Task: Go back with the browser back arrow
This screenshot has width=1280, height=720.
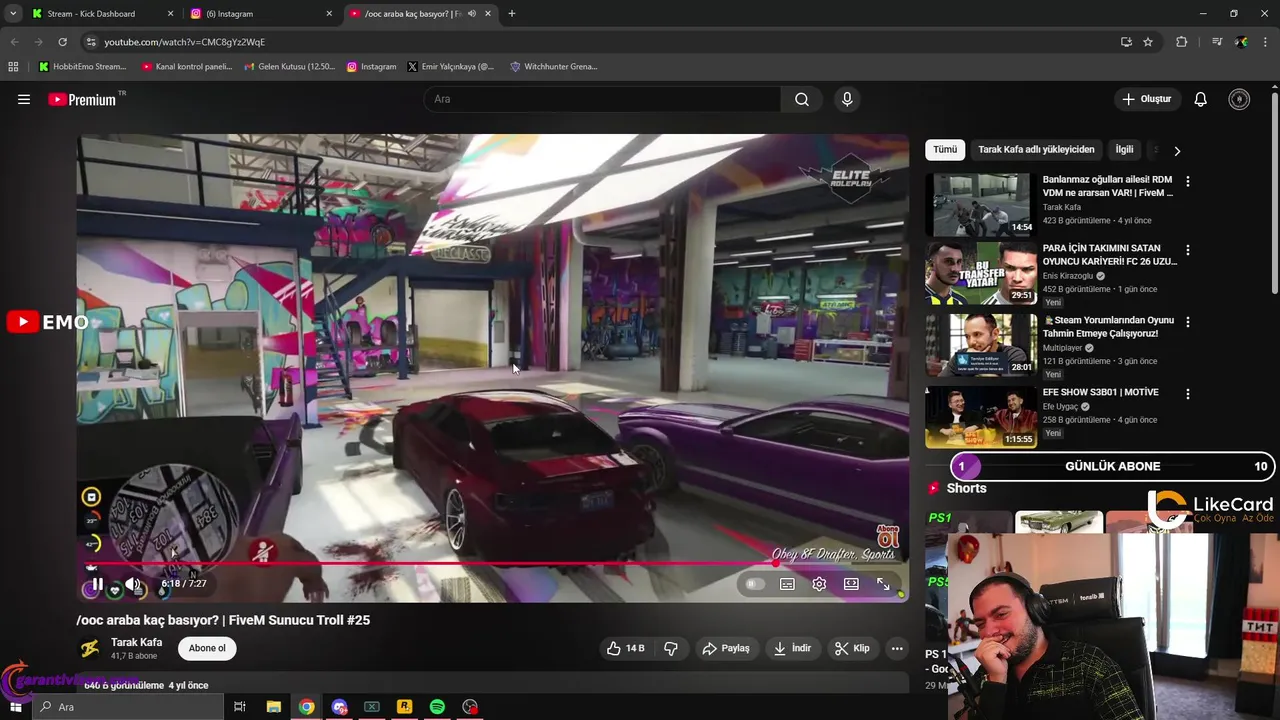Action: tap(14, 42)
